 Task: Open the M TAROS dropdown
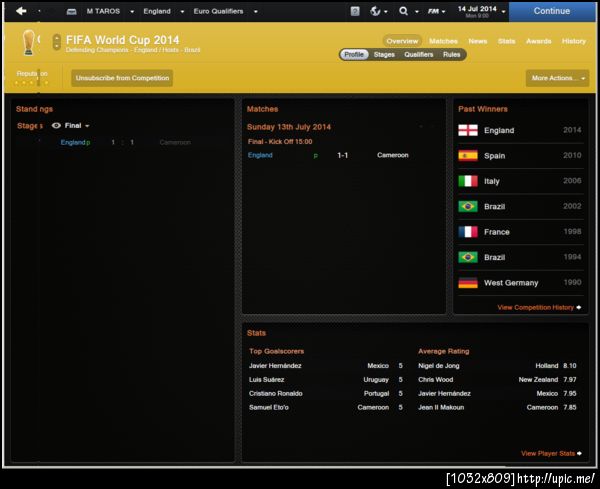pos(132,12)
